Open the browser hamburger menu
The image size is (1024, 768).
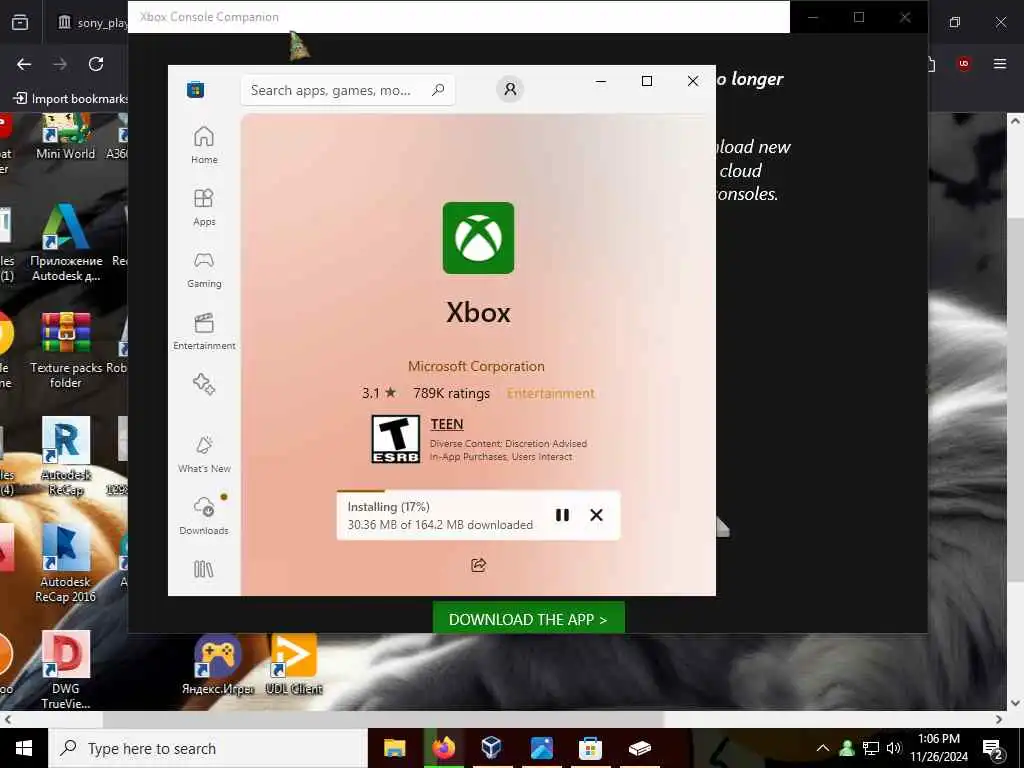(1000, 63)
